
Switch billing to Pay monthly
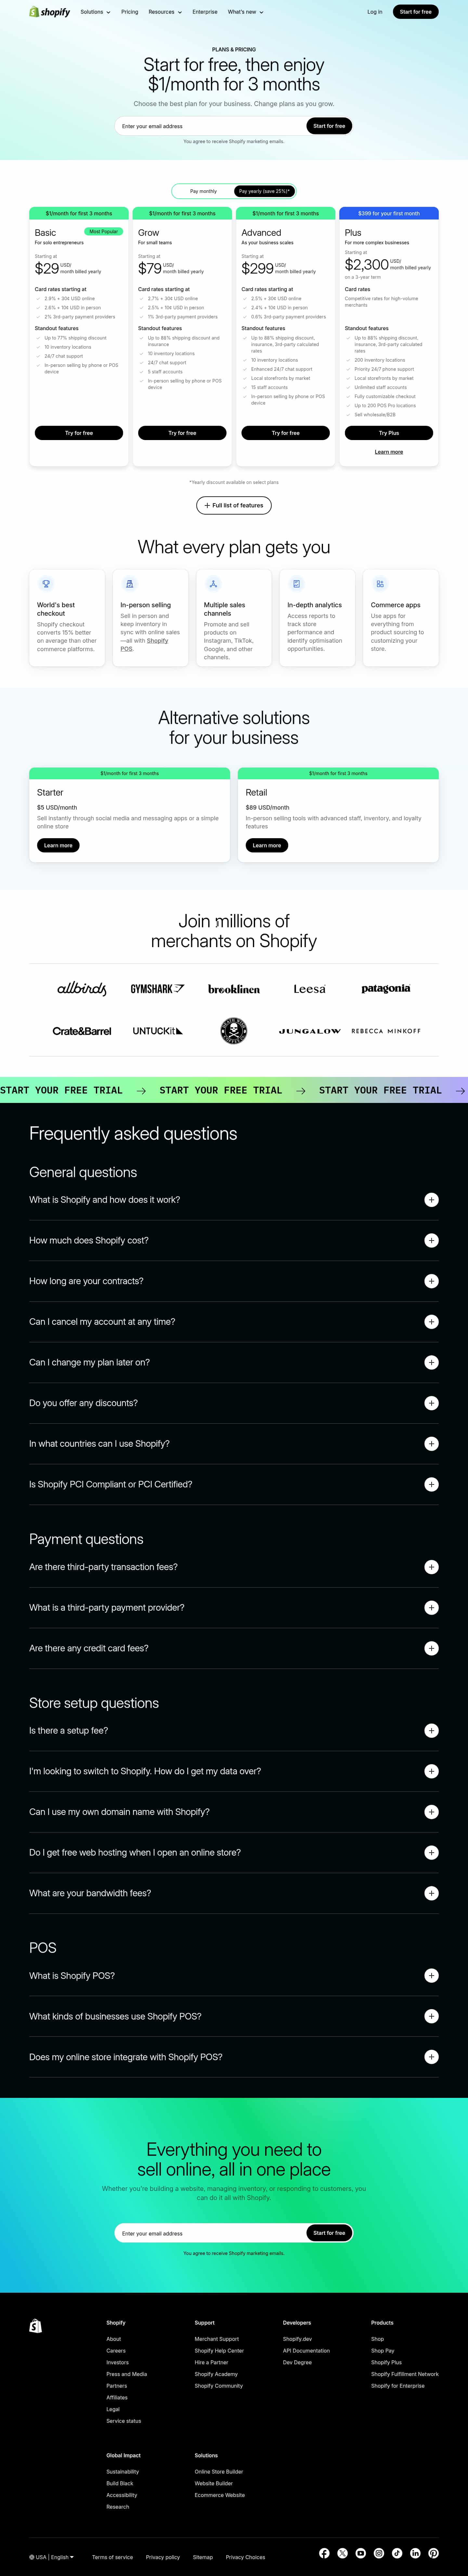pos(203,191)
